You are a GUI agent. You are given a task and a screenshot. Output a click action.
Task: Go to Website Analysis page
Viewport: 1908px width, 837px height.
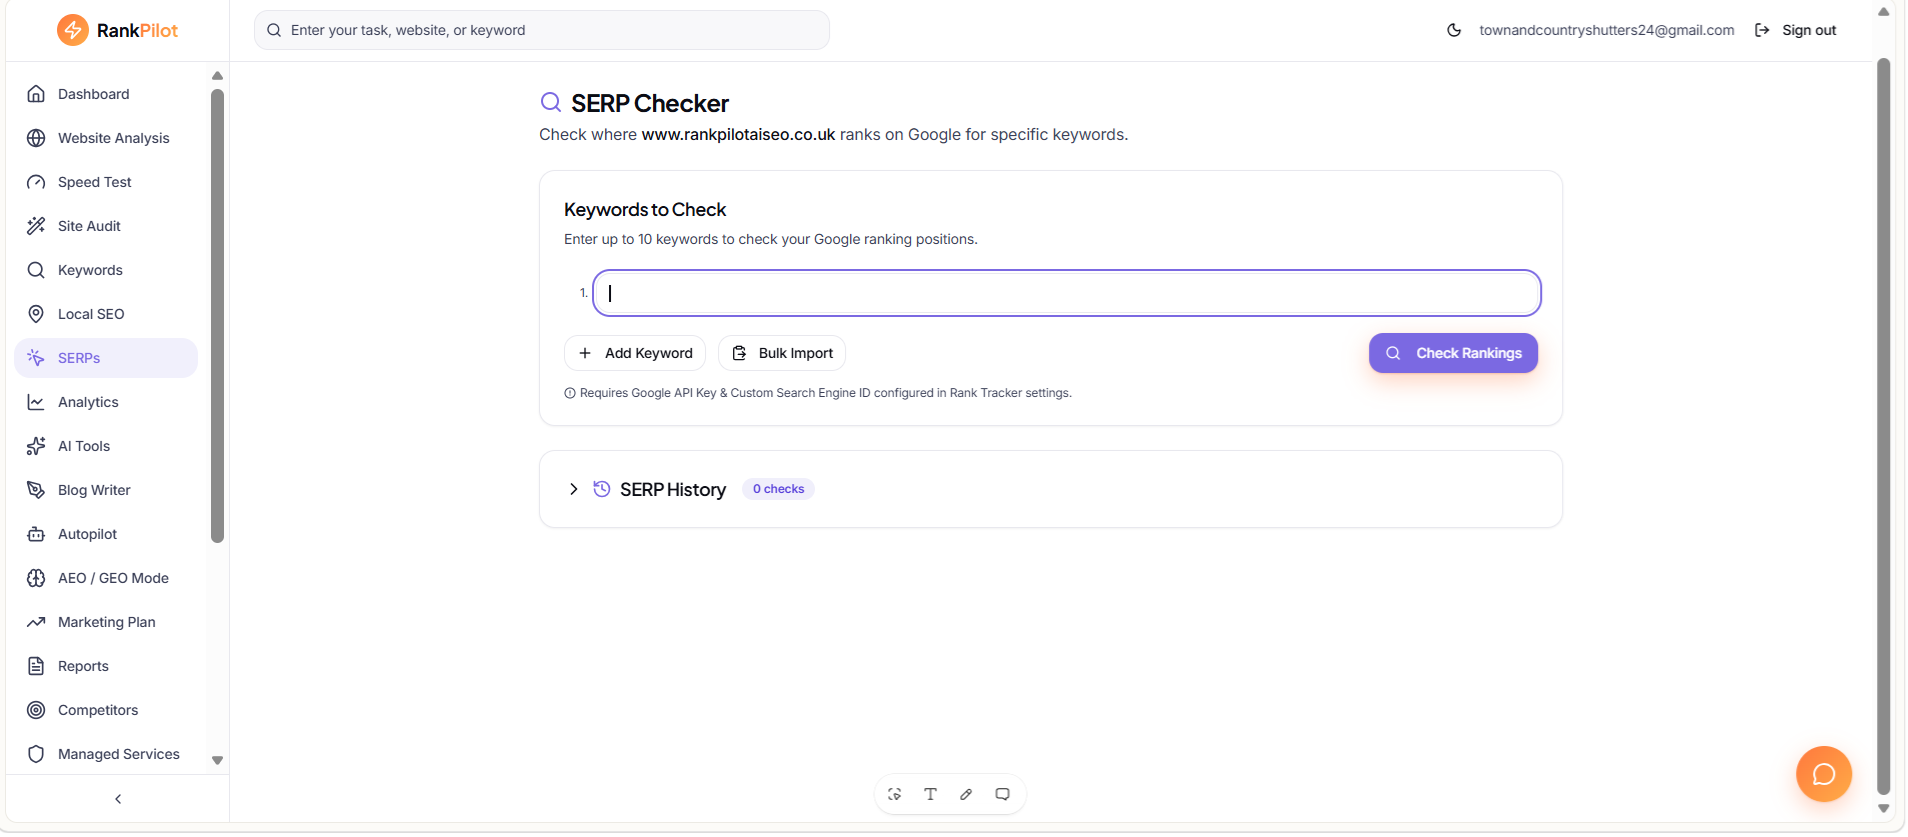click(x=106, y=138)
